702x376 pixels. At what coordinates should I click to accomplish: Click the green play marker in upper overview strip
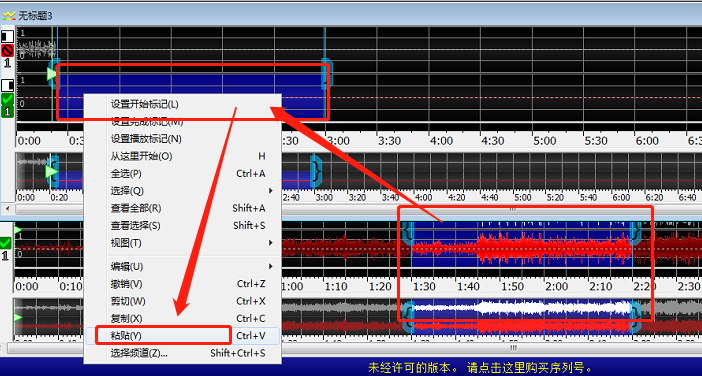(51, 171)
